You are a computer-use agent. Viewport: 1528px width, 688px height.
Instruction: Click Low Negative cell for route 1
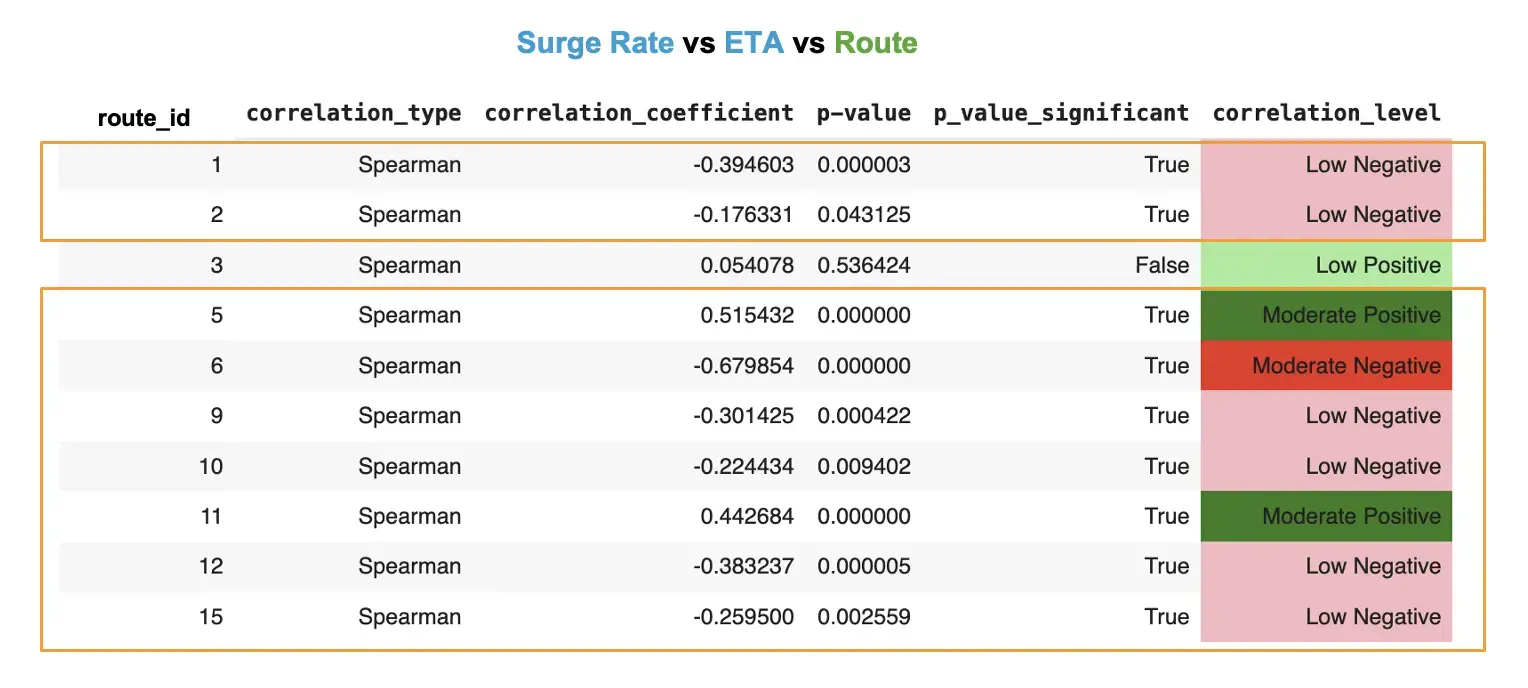pyautogui.click(x=1326, y=165)
